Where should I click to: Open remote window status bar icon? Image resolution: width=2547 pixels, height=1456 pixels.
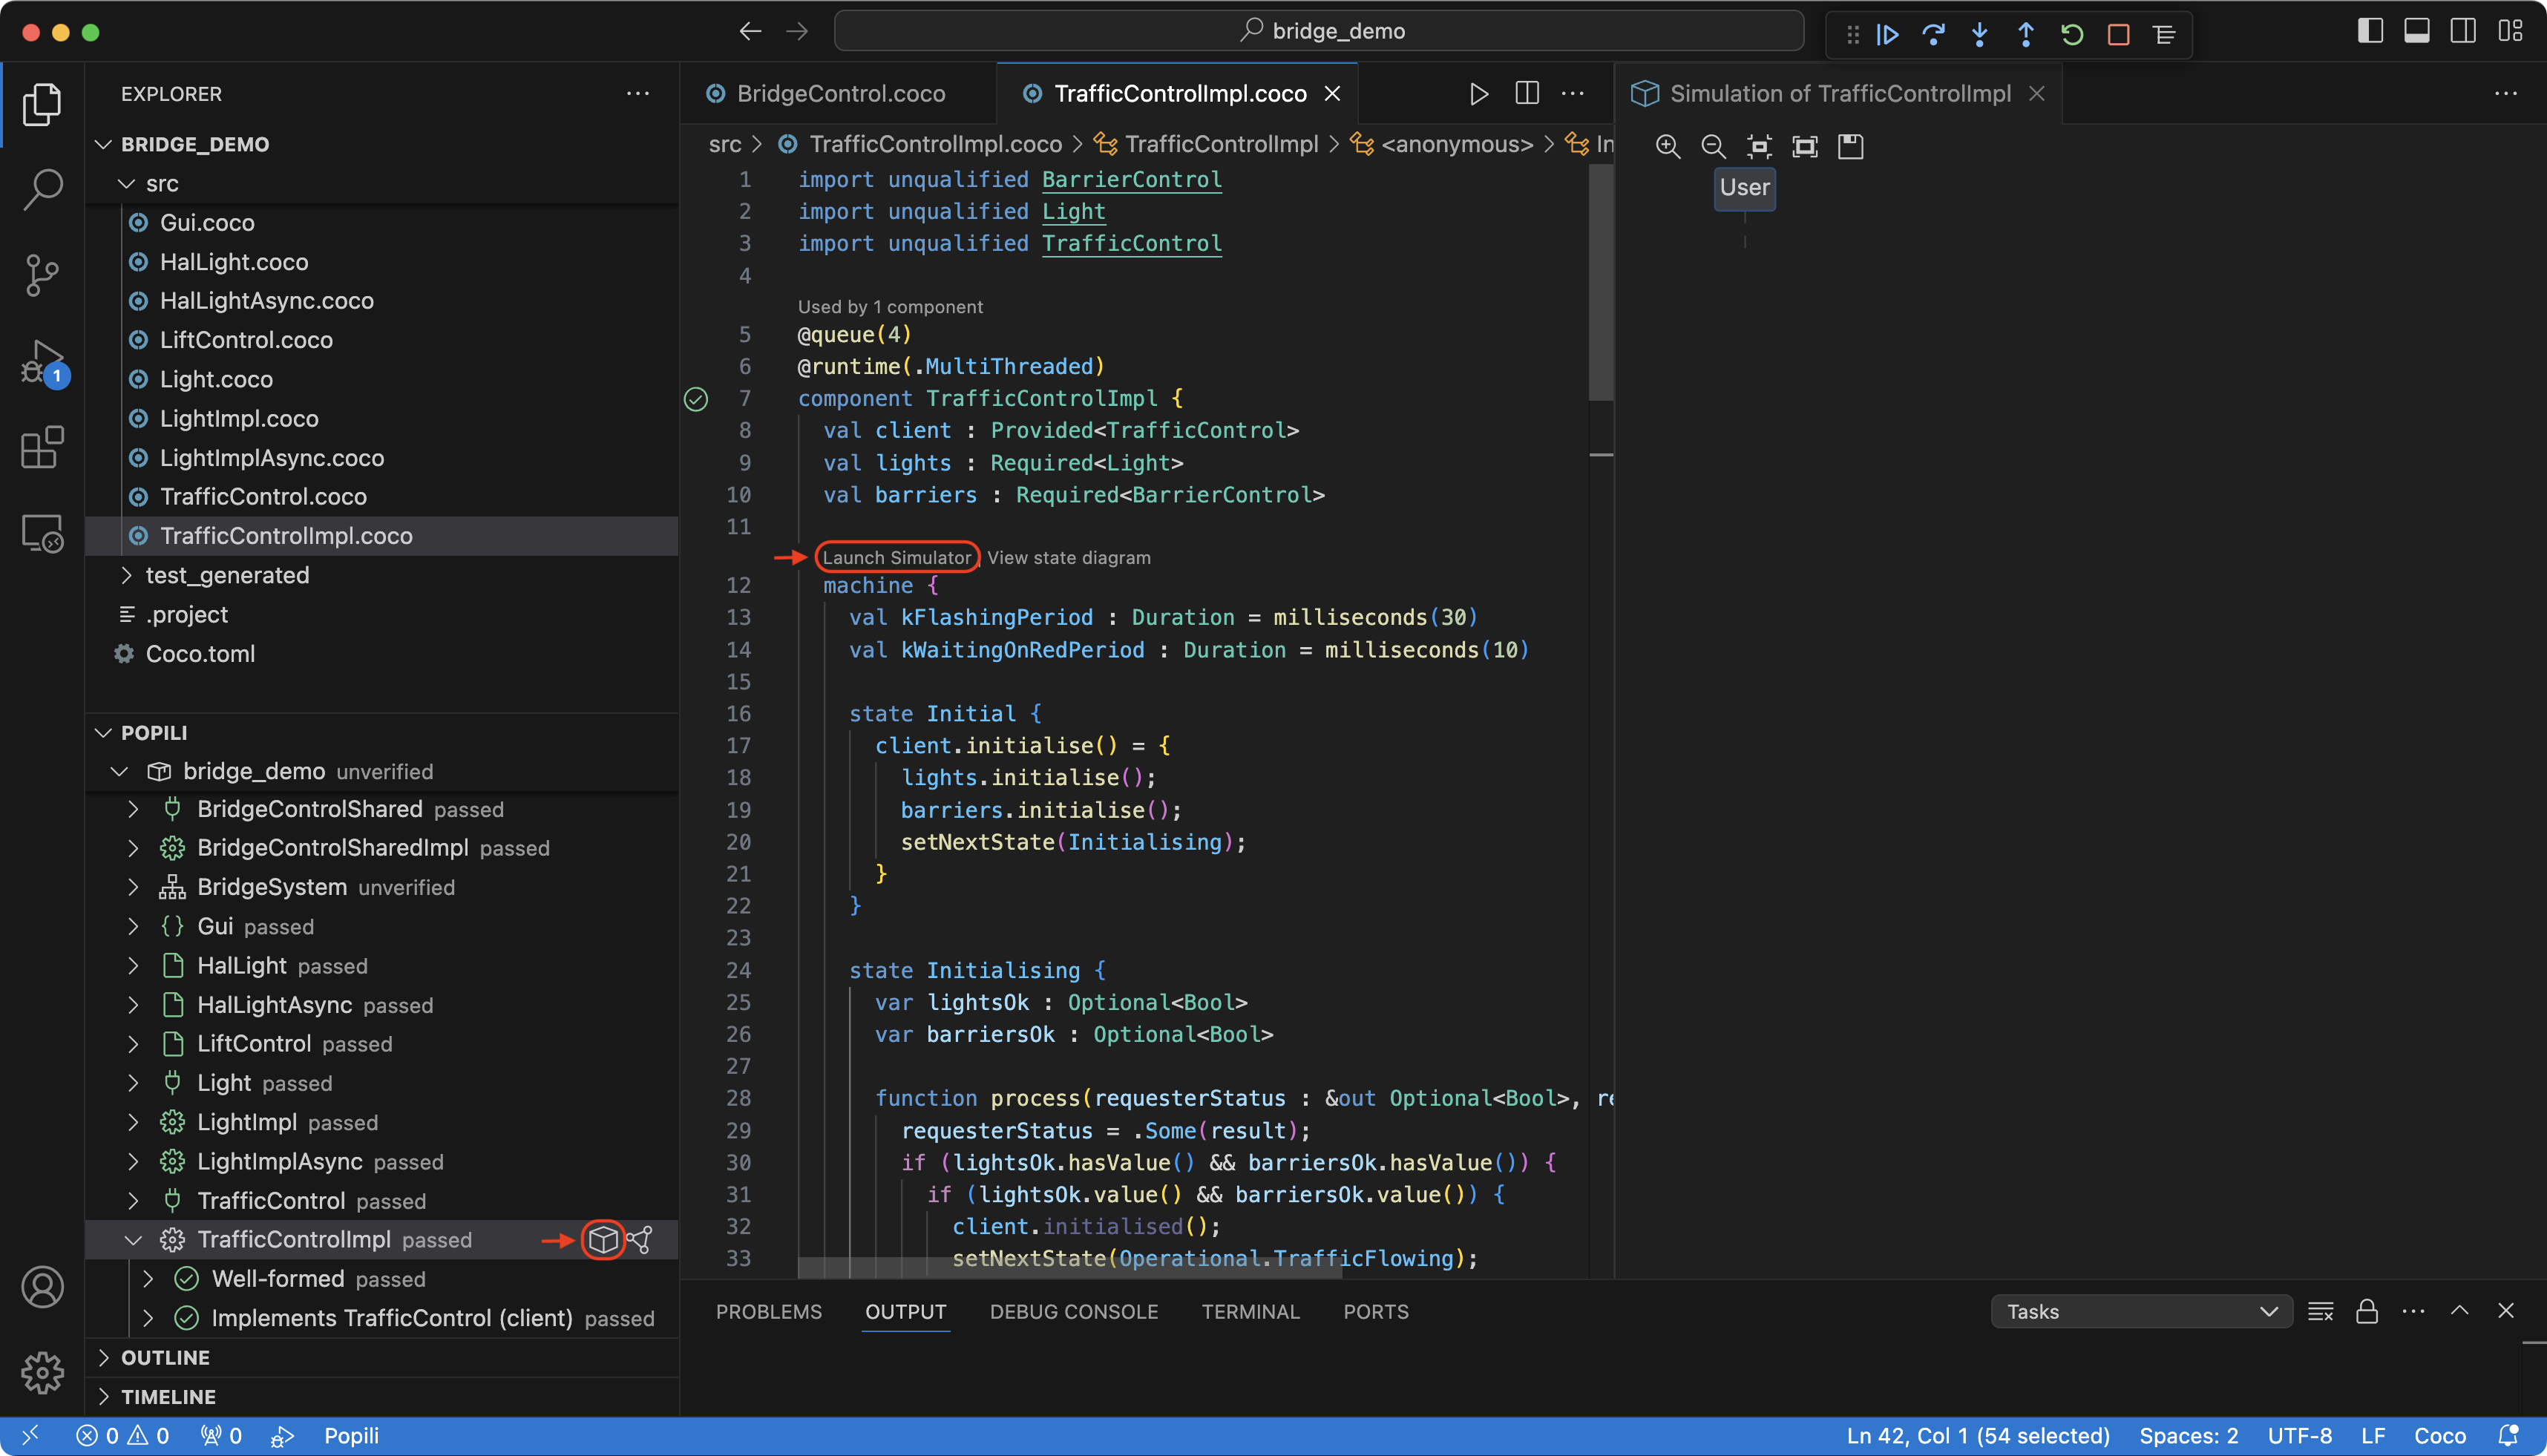tap(30, 1435)
